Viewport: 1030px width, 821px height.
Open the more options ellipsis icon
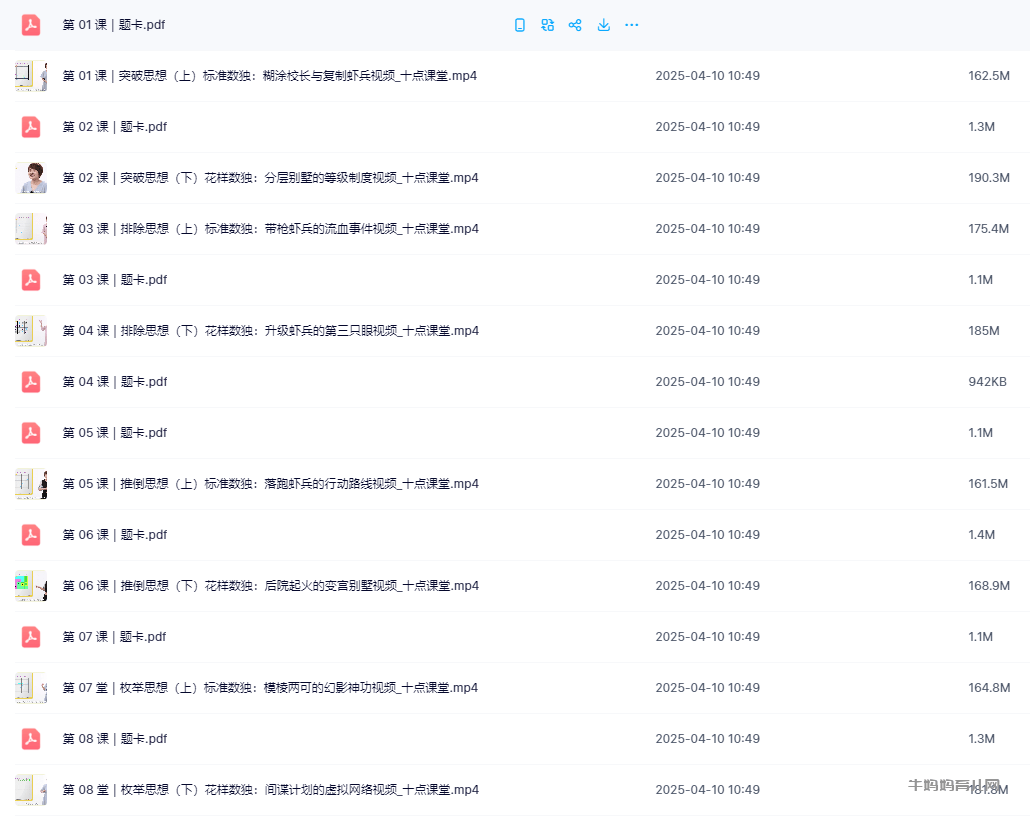(x=631, y=24)
